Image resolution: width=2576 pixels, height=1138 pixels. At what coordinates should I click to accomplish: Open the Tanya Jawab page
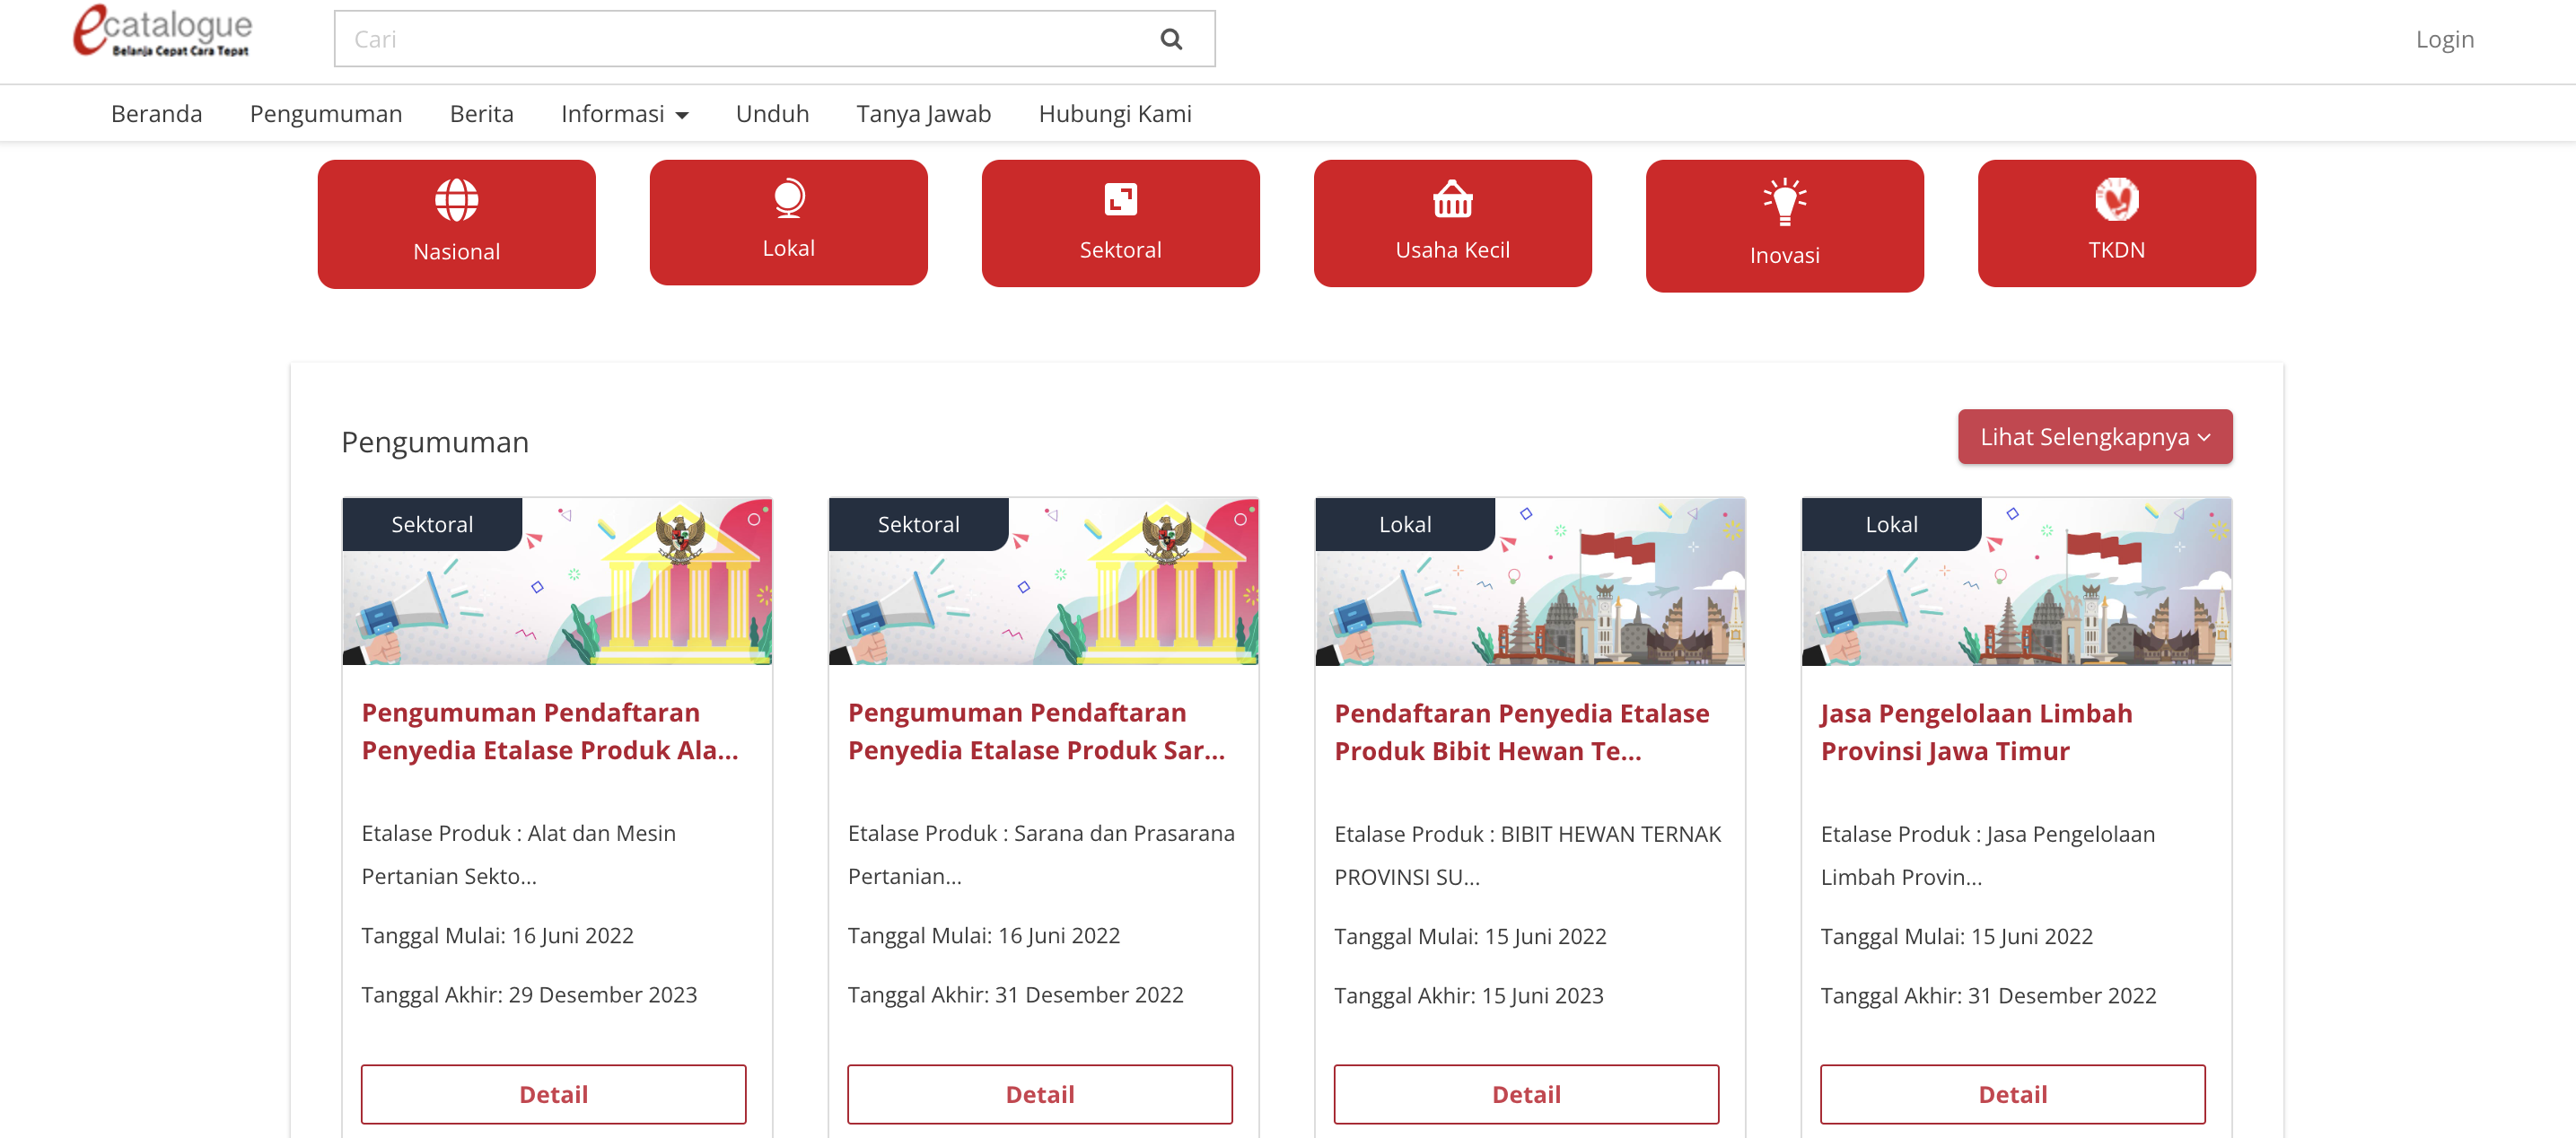coord(923,114)
